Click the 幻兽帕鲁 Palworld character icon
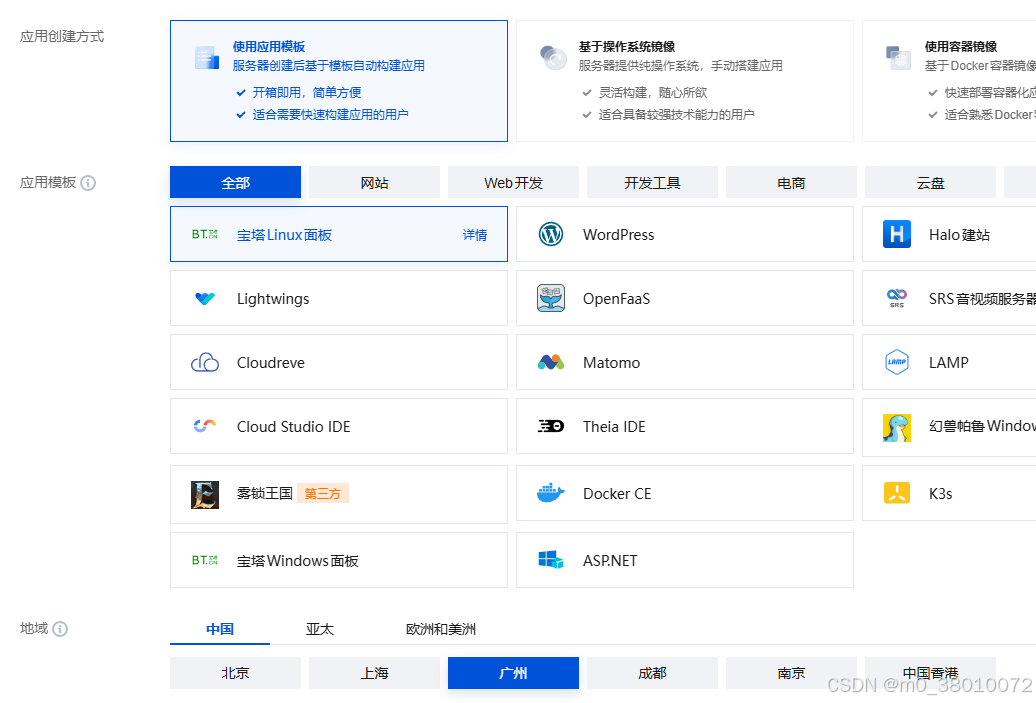 click(897, 428)
